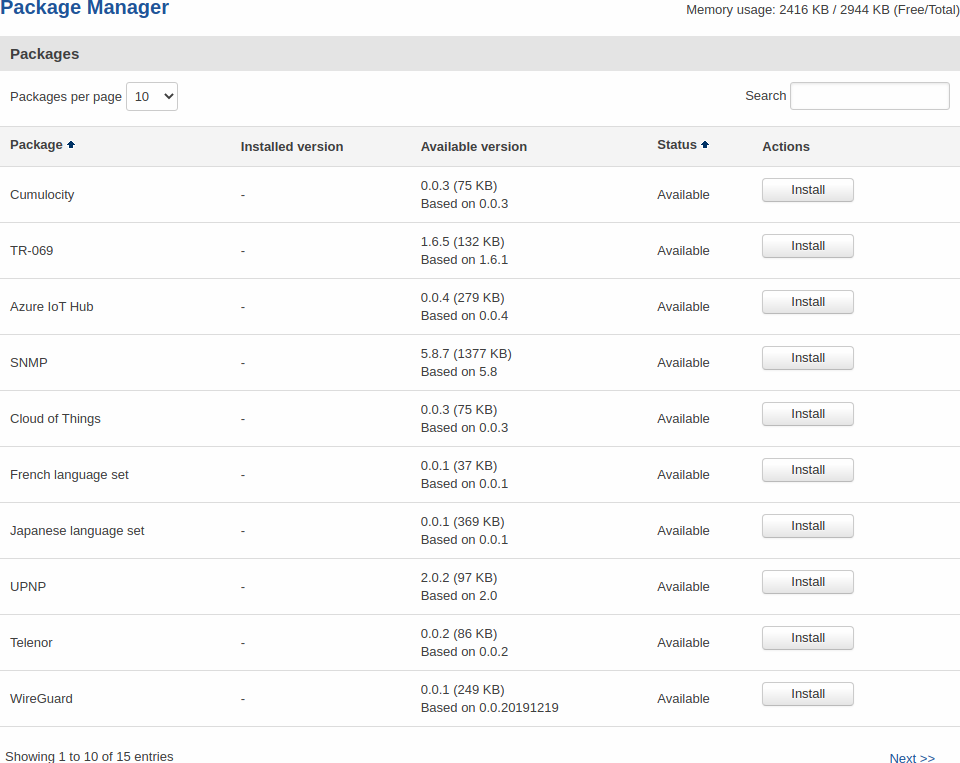
Task: Install the SNMP package
Action: 807,358
